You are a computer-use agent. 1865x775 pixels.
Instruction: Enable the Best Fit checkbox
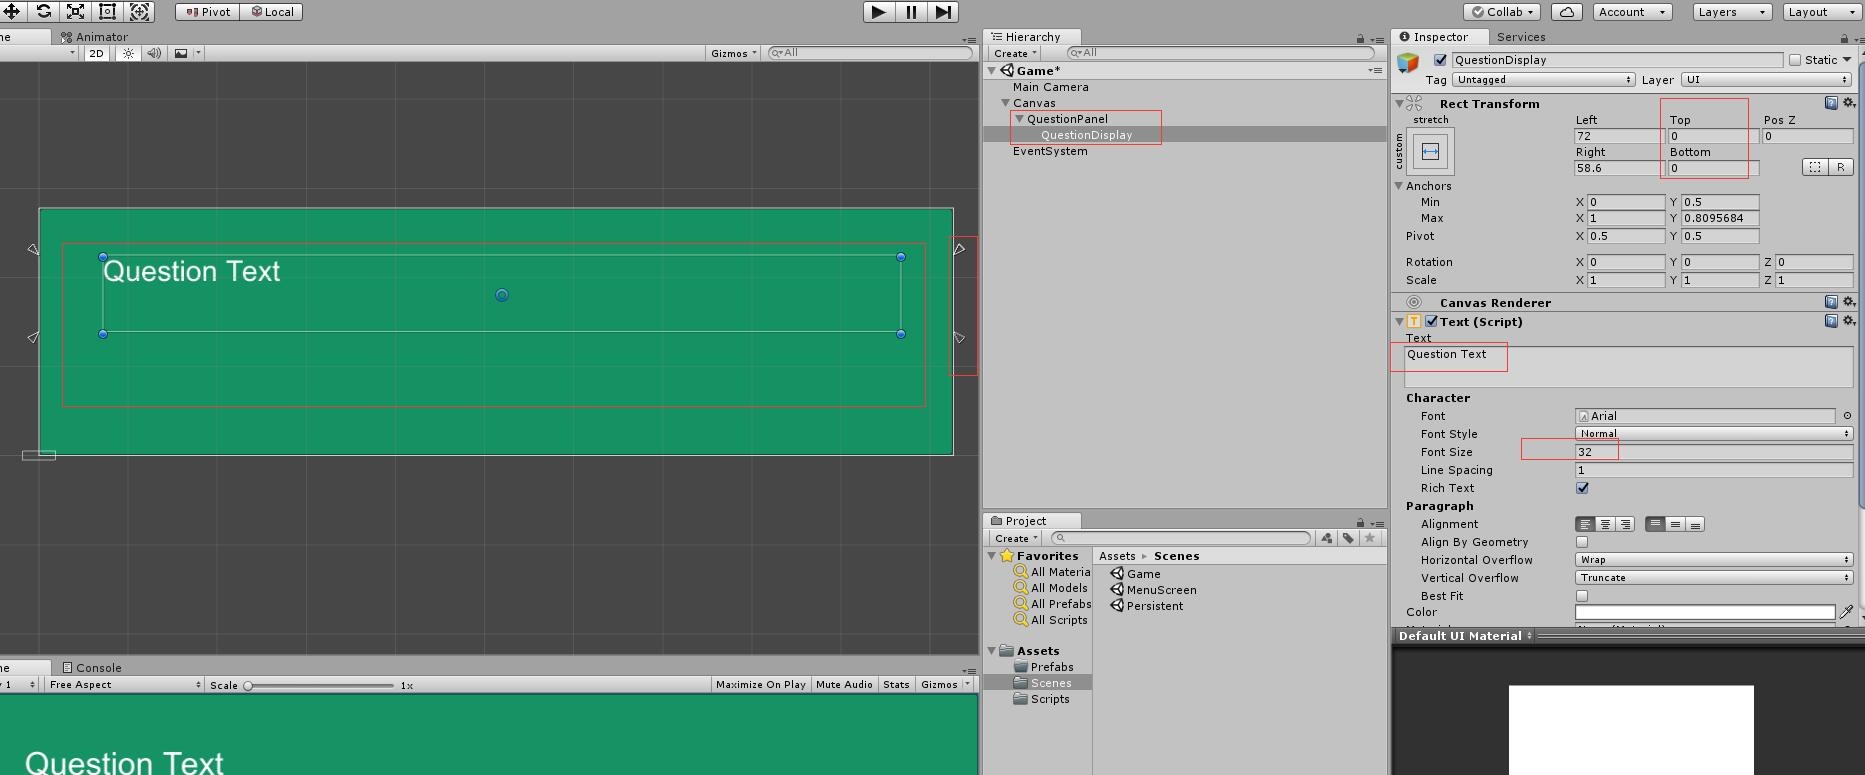1582,596
